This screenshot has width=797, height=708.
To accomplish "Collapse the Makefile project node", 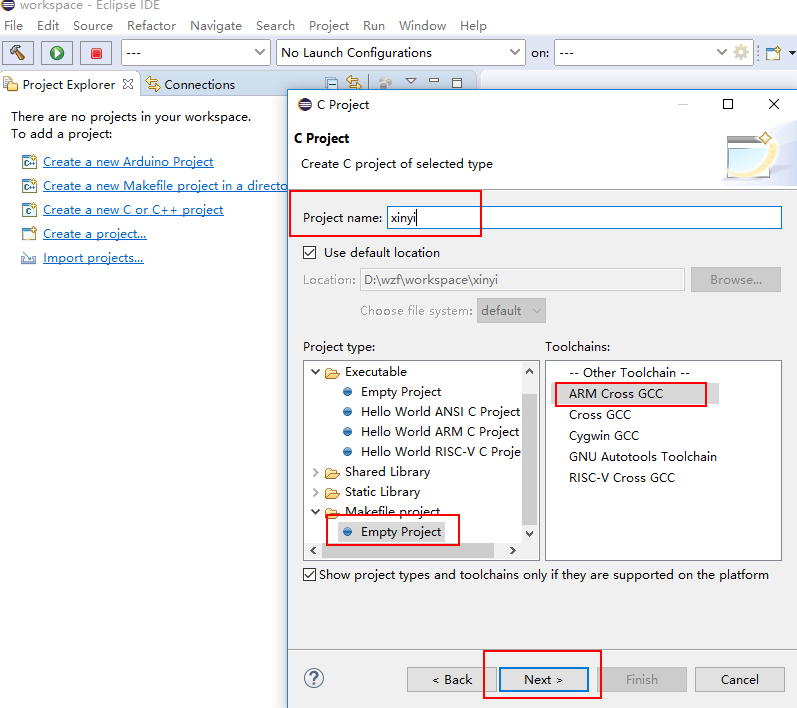I will pyautogui.click(x=316, y=511).
